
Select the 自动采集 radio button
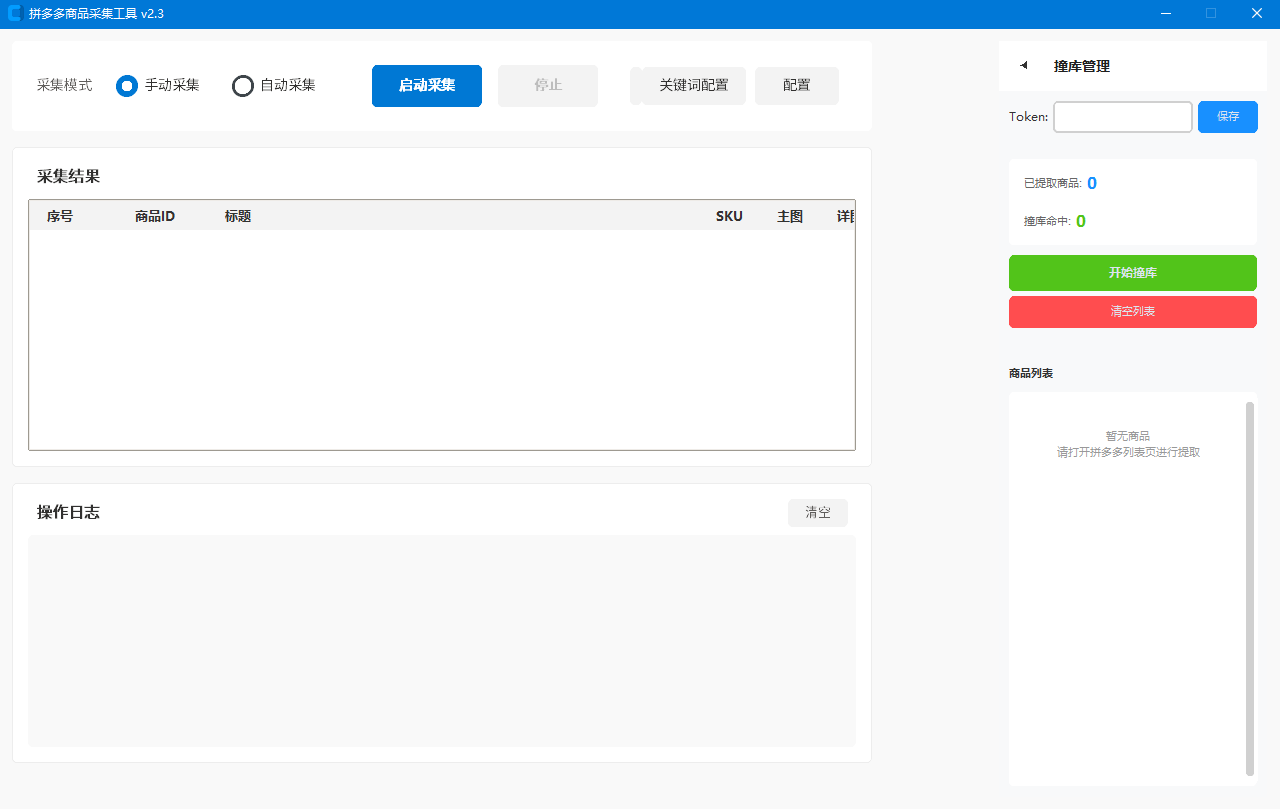tap(243, 86)
